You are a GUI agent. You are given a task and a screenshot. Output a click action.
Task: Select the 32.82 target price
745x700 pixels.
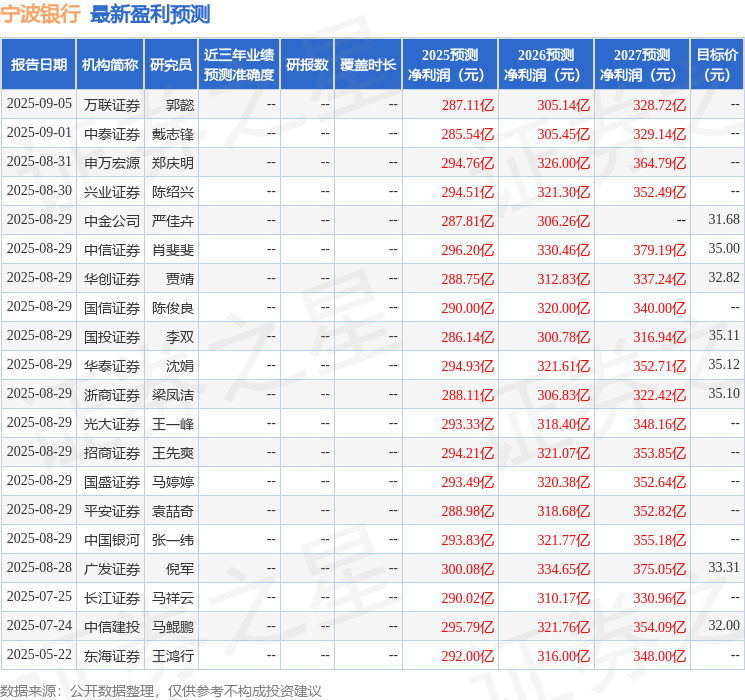(x=724, y=278)
